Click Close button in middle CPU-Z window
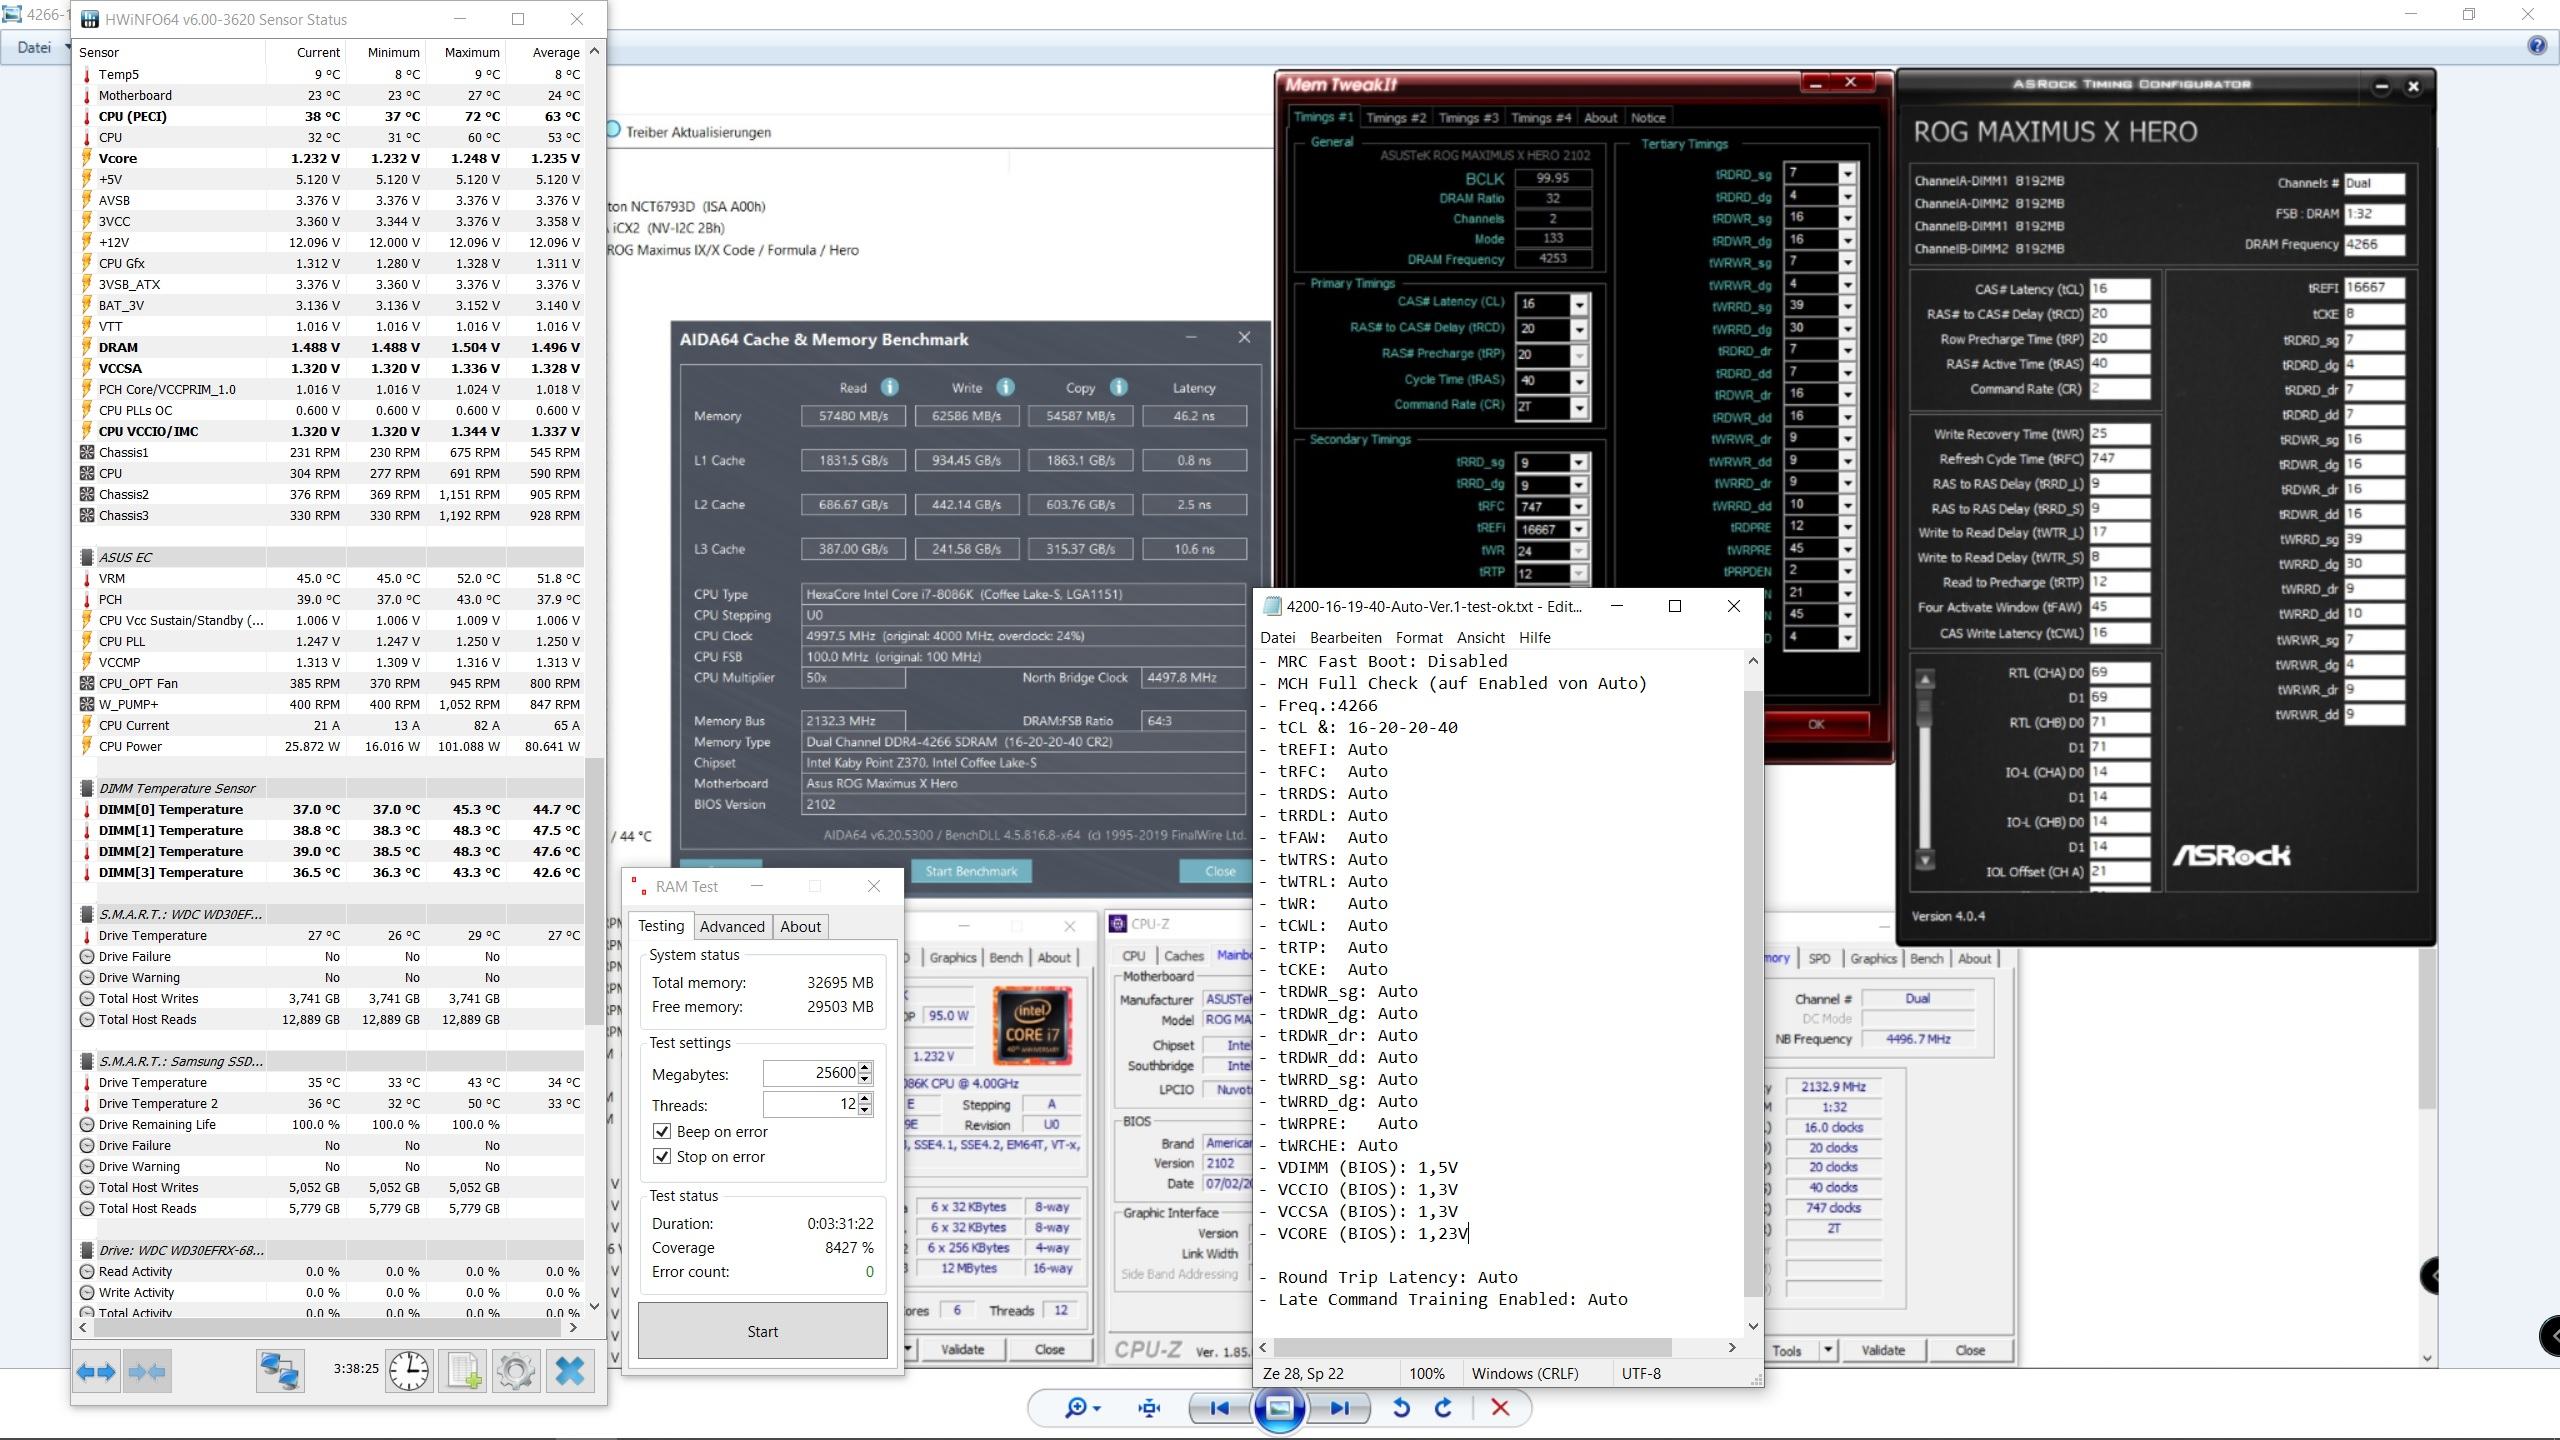 (1049, 1349)
